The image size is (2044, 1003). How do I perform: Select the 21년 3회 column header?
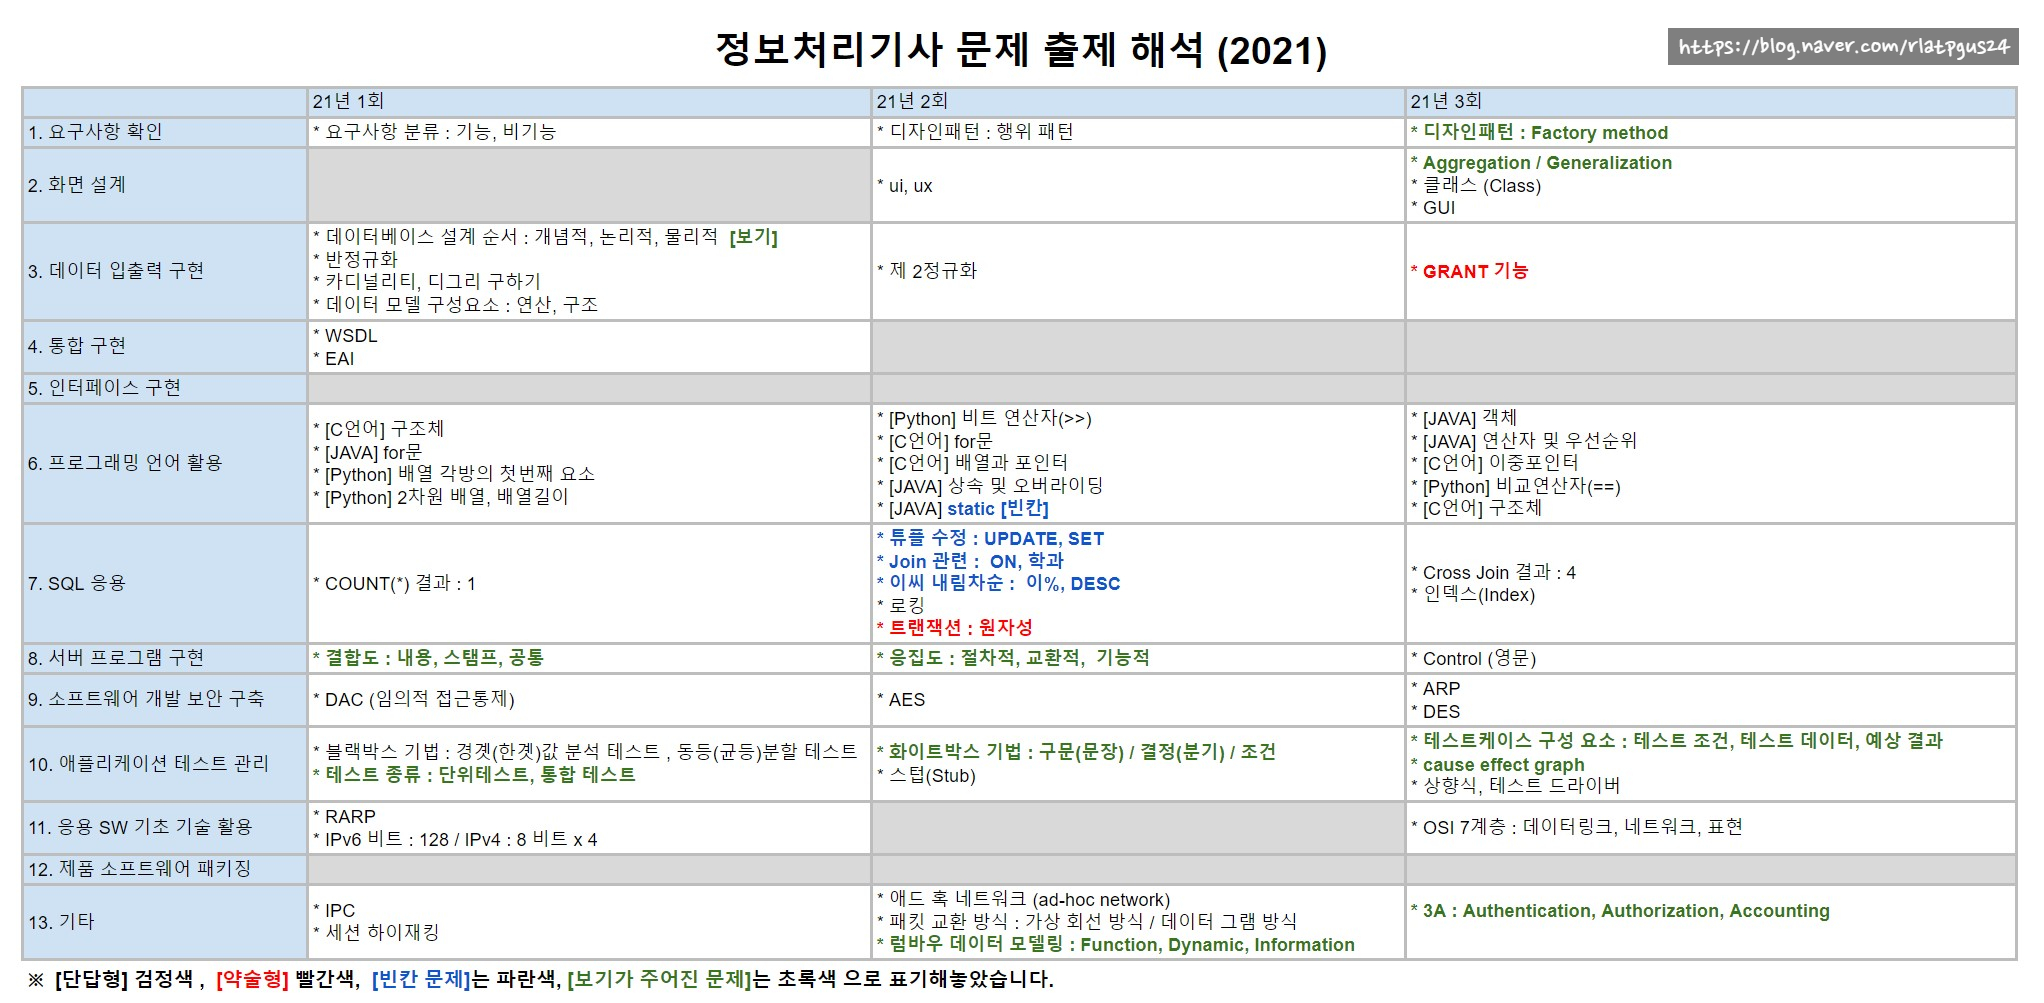1446,101
